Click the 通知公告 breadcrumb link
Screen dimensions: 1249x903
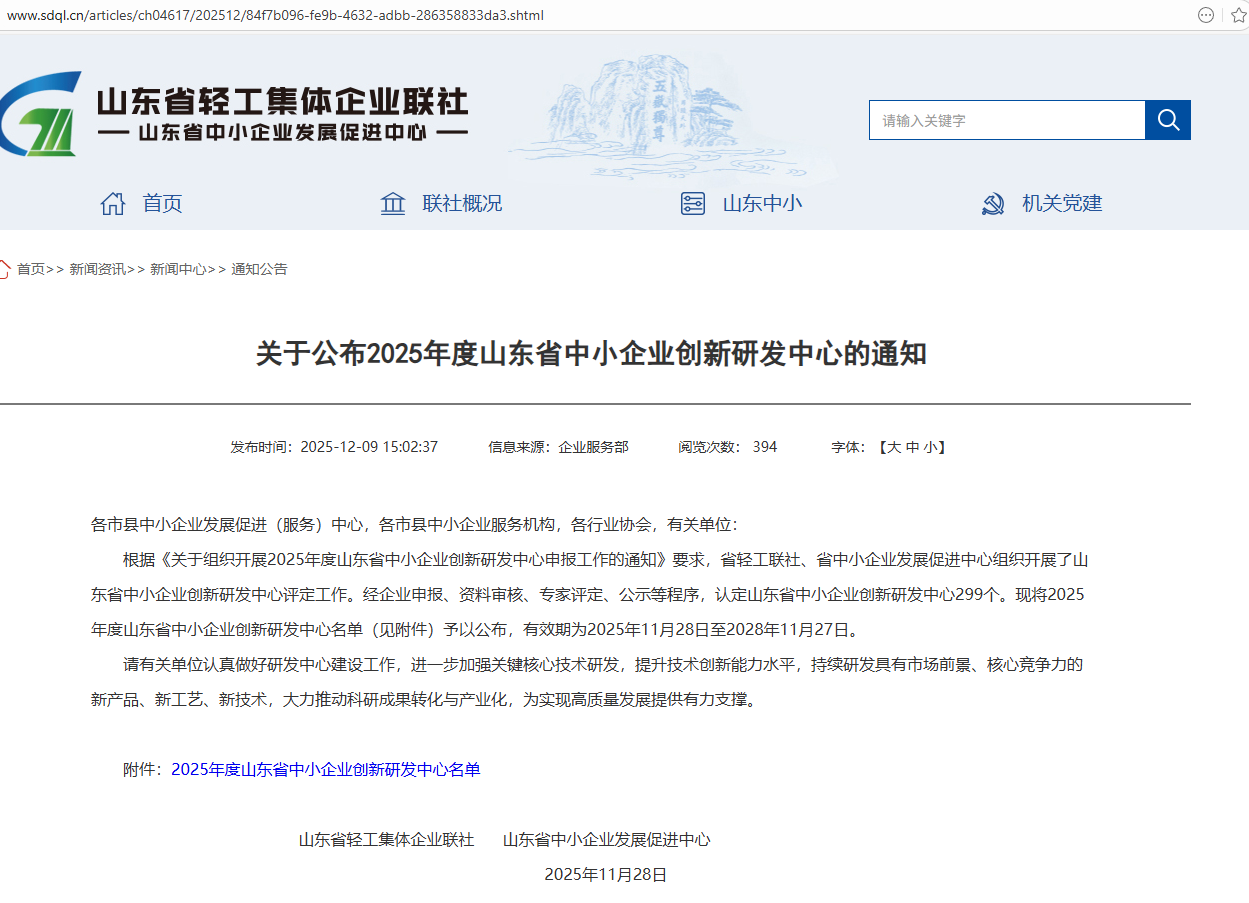(259, 269)
